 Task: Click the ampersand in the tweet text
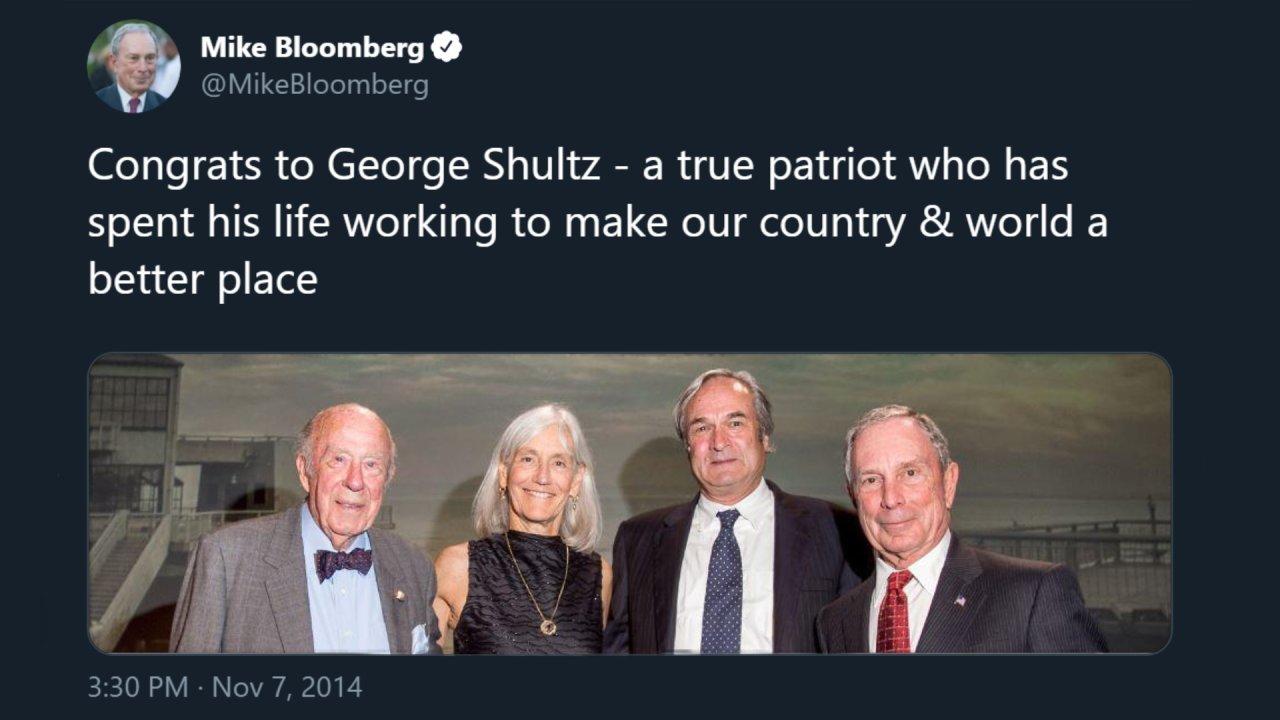pyautogui.click(x=939, y=223)
